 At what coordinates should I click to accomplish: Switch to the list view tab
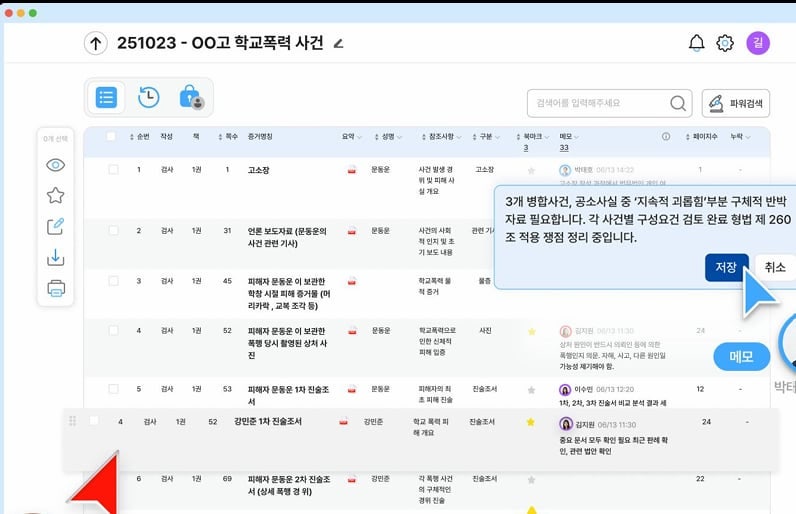106,97
